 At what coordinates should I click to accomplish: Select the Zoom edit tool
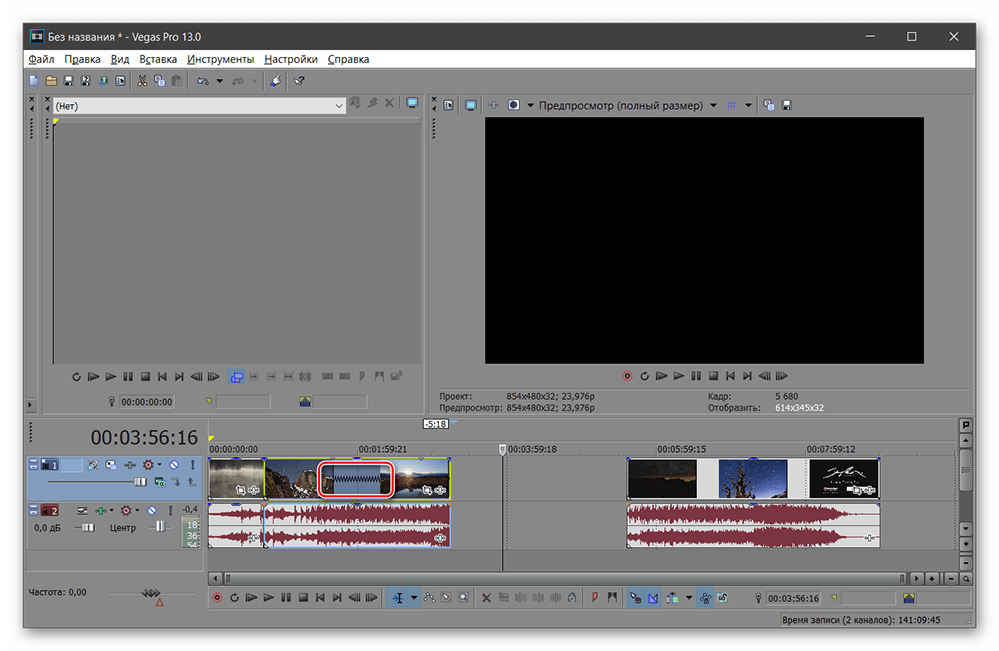pyautogui.click(x=464, y=597)
